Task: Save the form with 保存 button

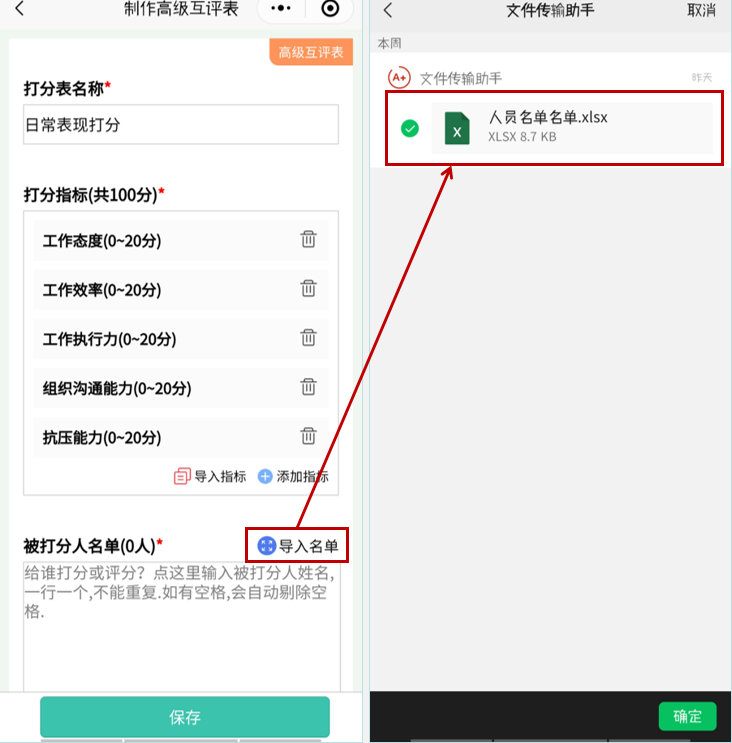Action: pyautogui.click(x=185, y=717)
